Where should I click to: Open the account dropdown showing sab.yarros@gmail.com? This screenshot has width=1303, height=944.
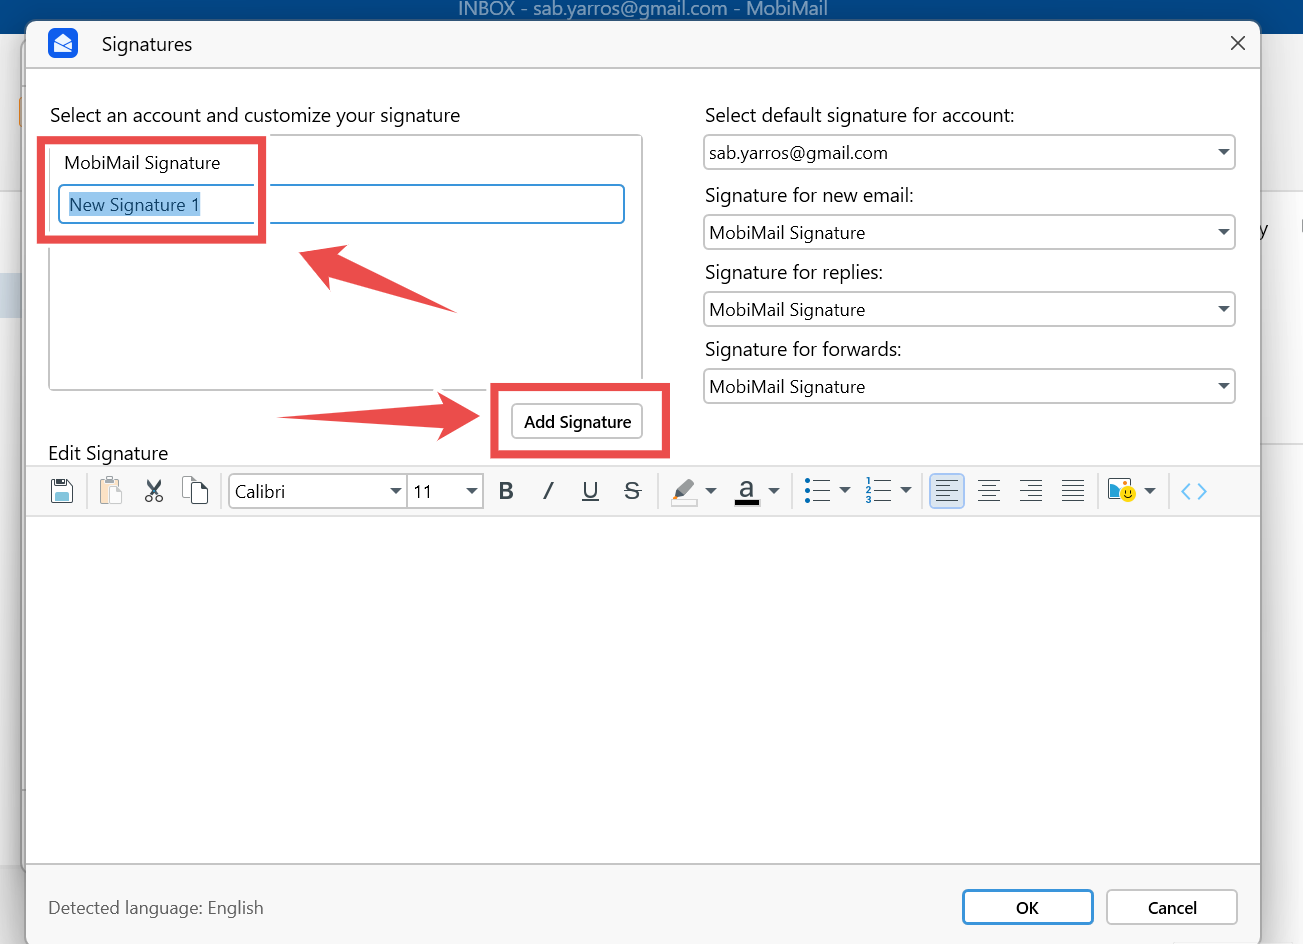pos(969,153)
